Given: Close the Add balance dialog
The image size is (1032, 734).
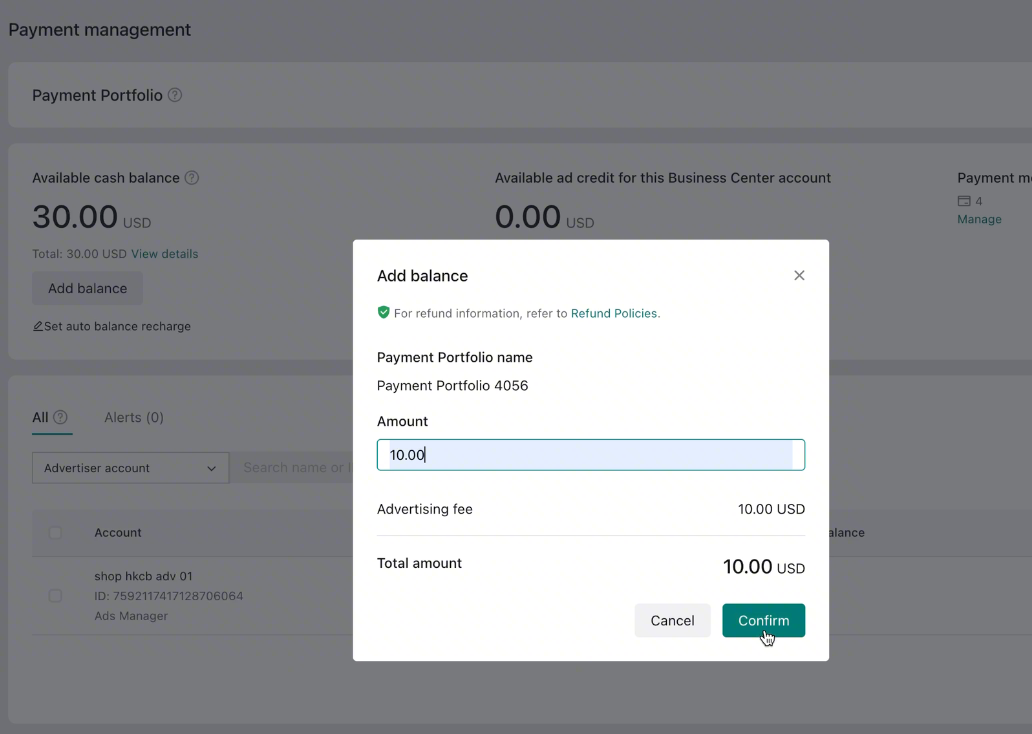Looking at the screenshot, I should point(799,276).
